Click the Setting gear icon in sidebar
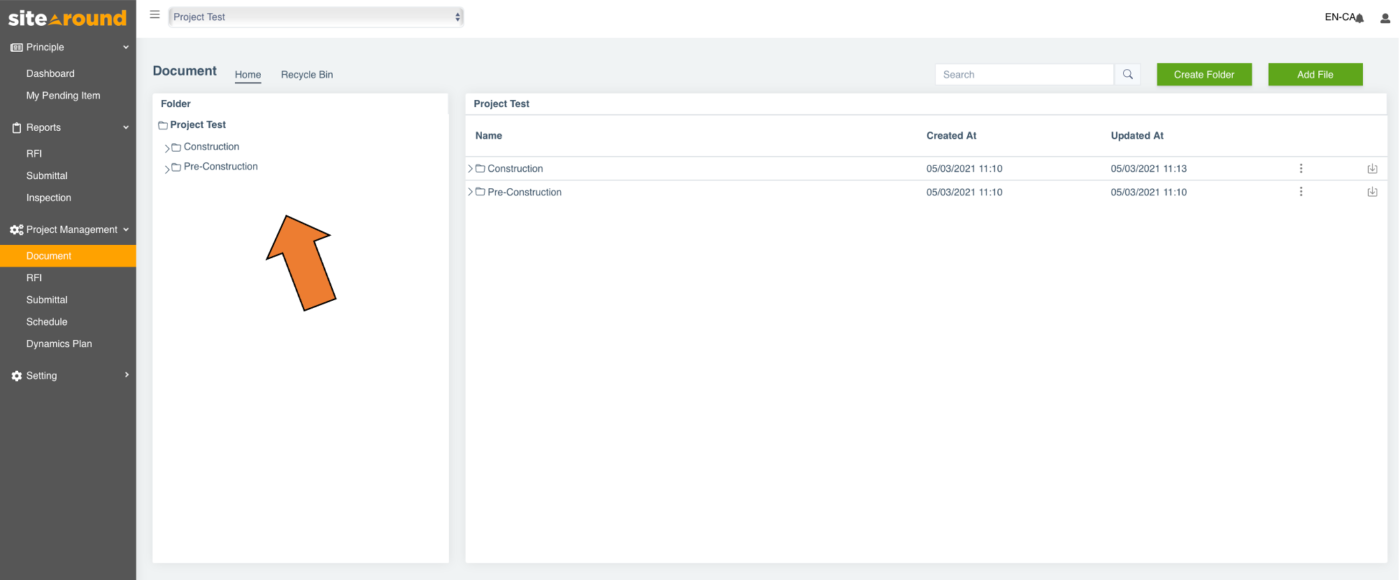 click(15, 375)
